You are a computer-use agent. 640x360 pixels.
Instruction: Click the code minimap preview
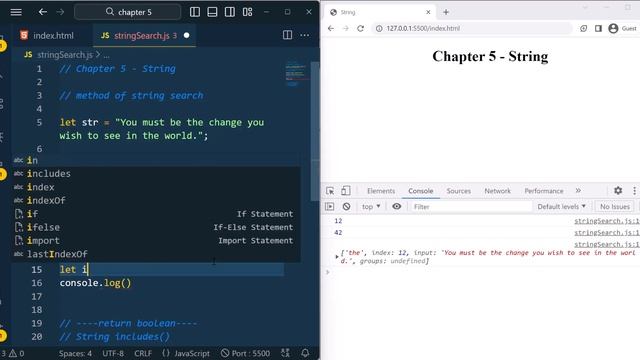296,74
